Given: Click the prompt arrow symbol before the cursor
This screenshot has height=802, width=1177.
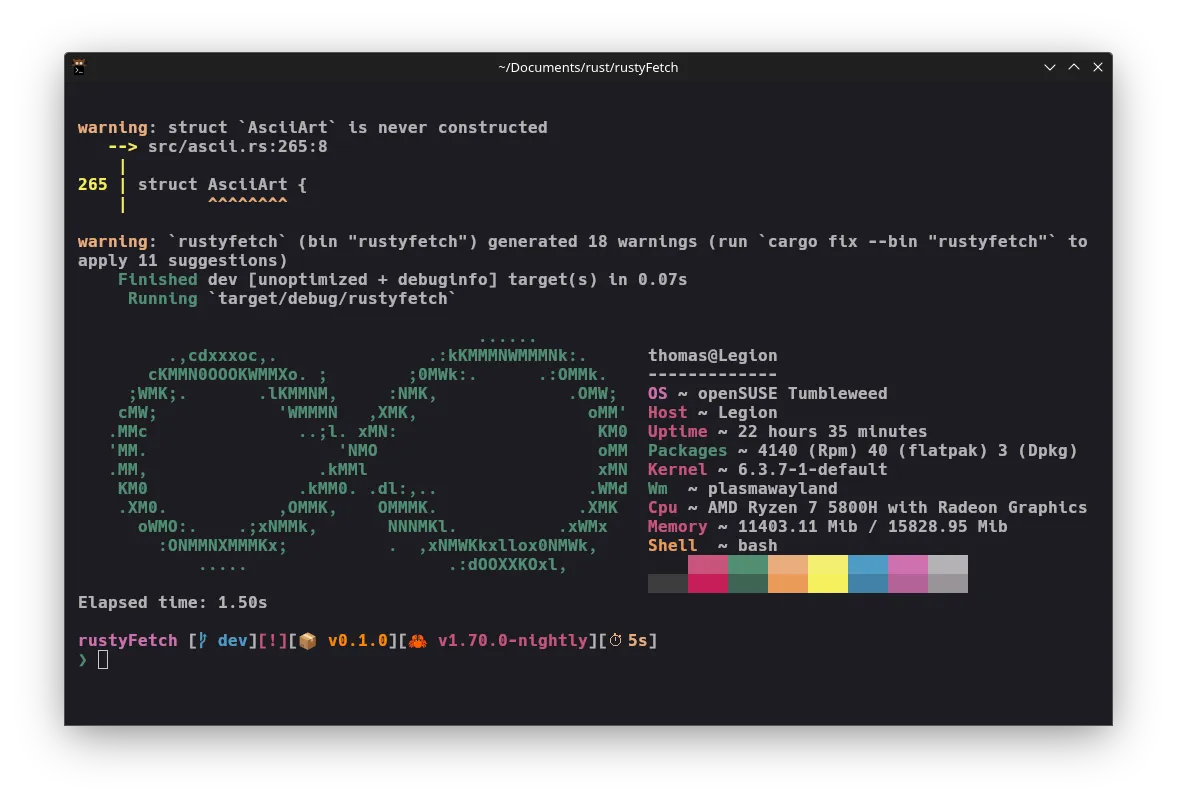Looking at the screenshot, I should tap(83, 660).
